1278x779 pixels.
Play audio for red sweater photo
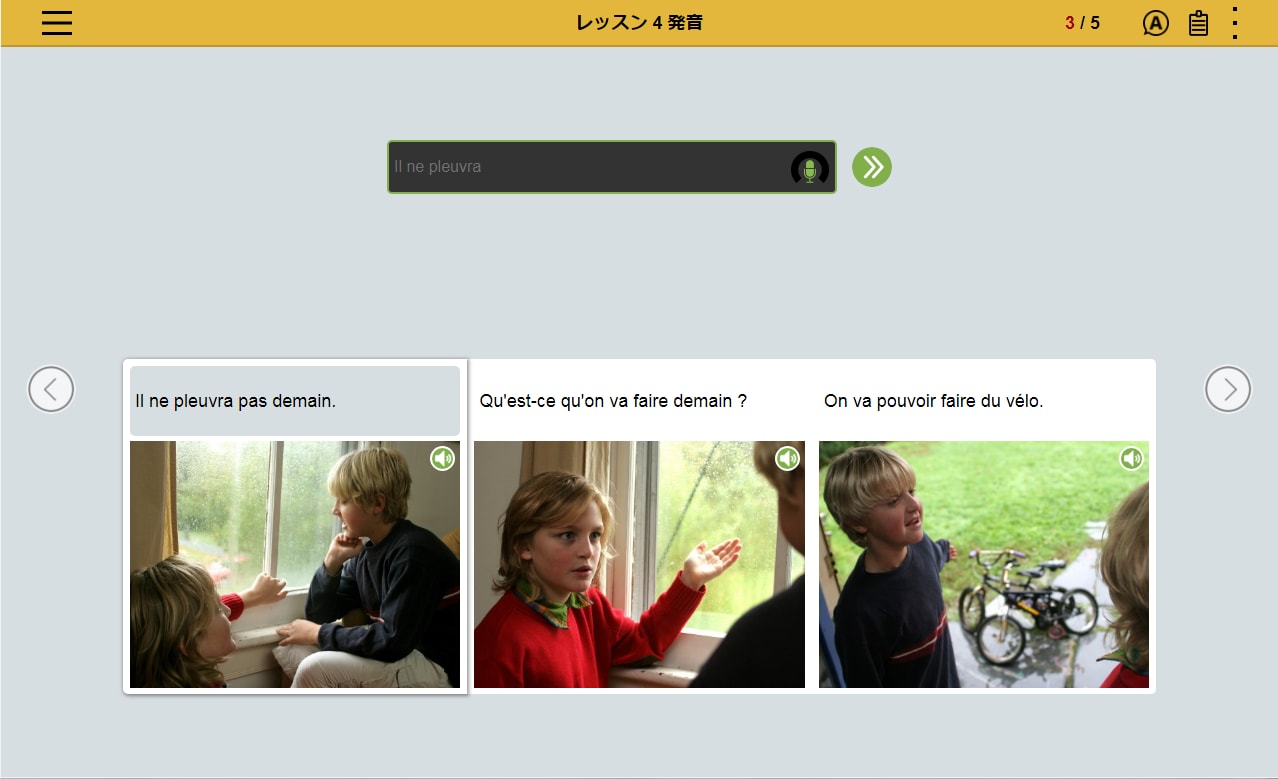pos(787,459)
